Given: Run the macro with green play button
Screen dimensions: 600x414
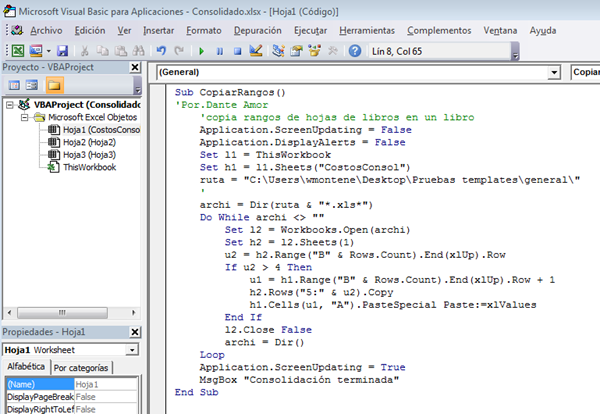Looking at the screenshot, I should tap(203, 50).
